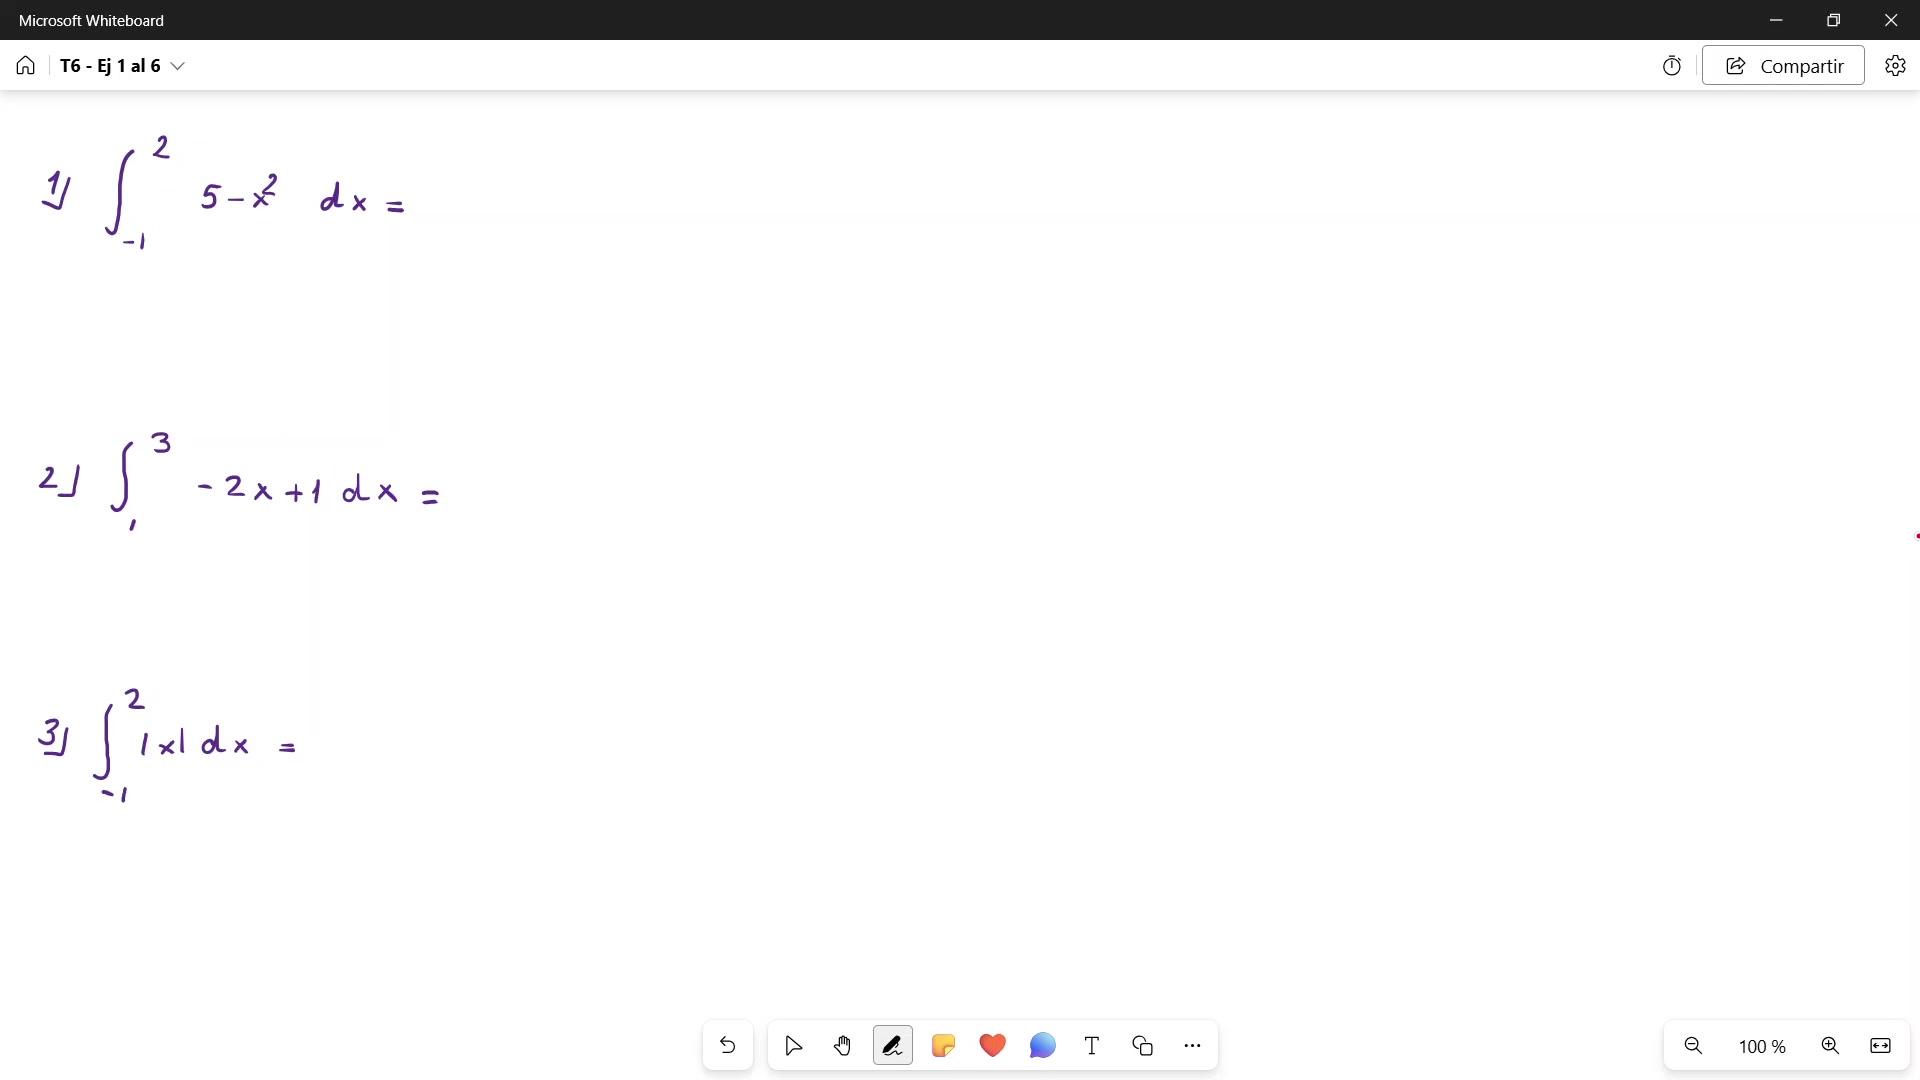Click the Undo arrow button

click(727, 1046)
